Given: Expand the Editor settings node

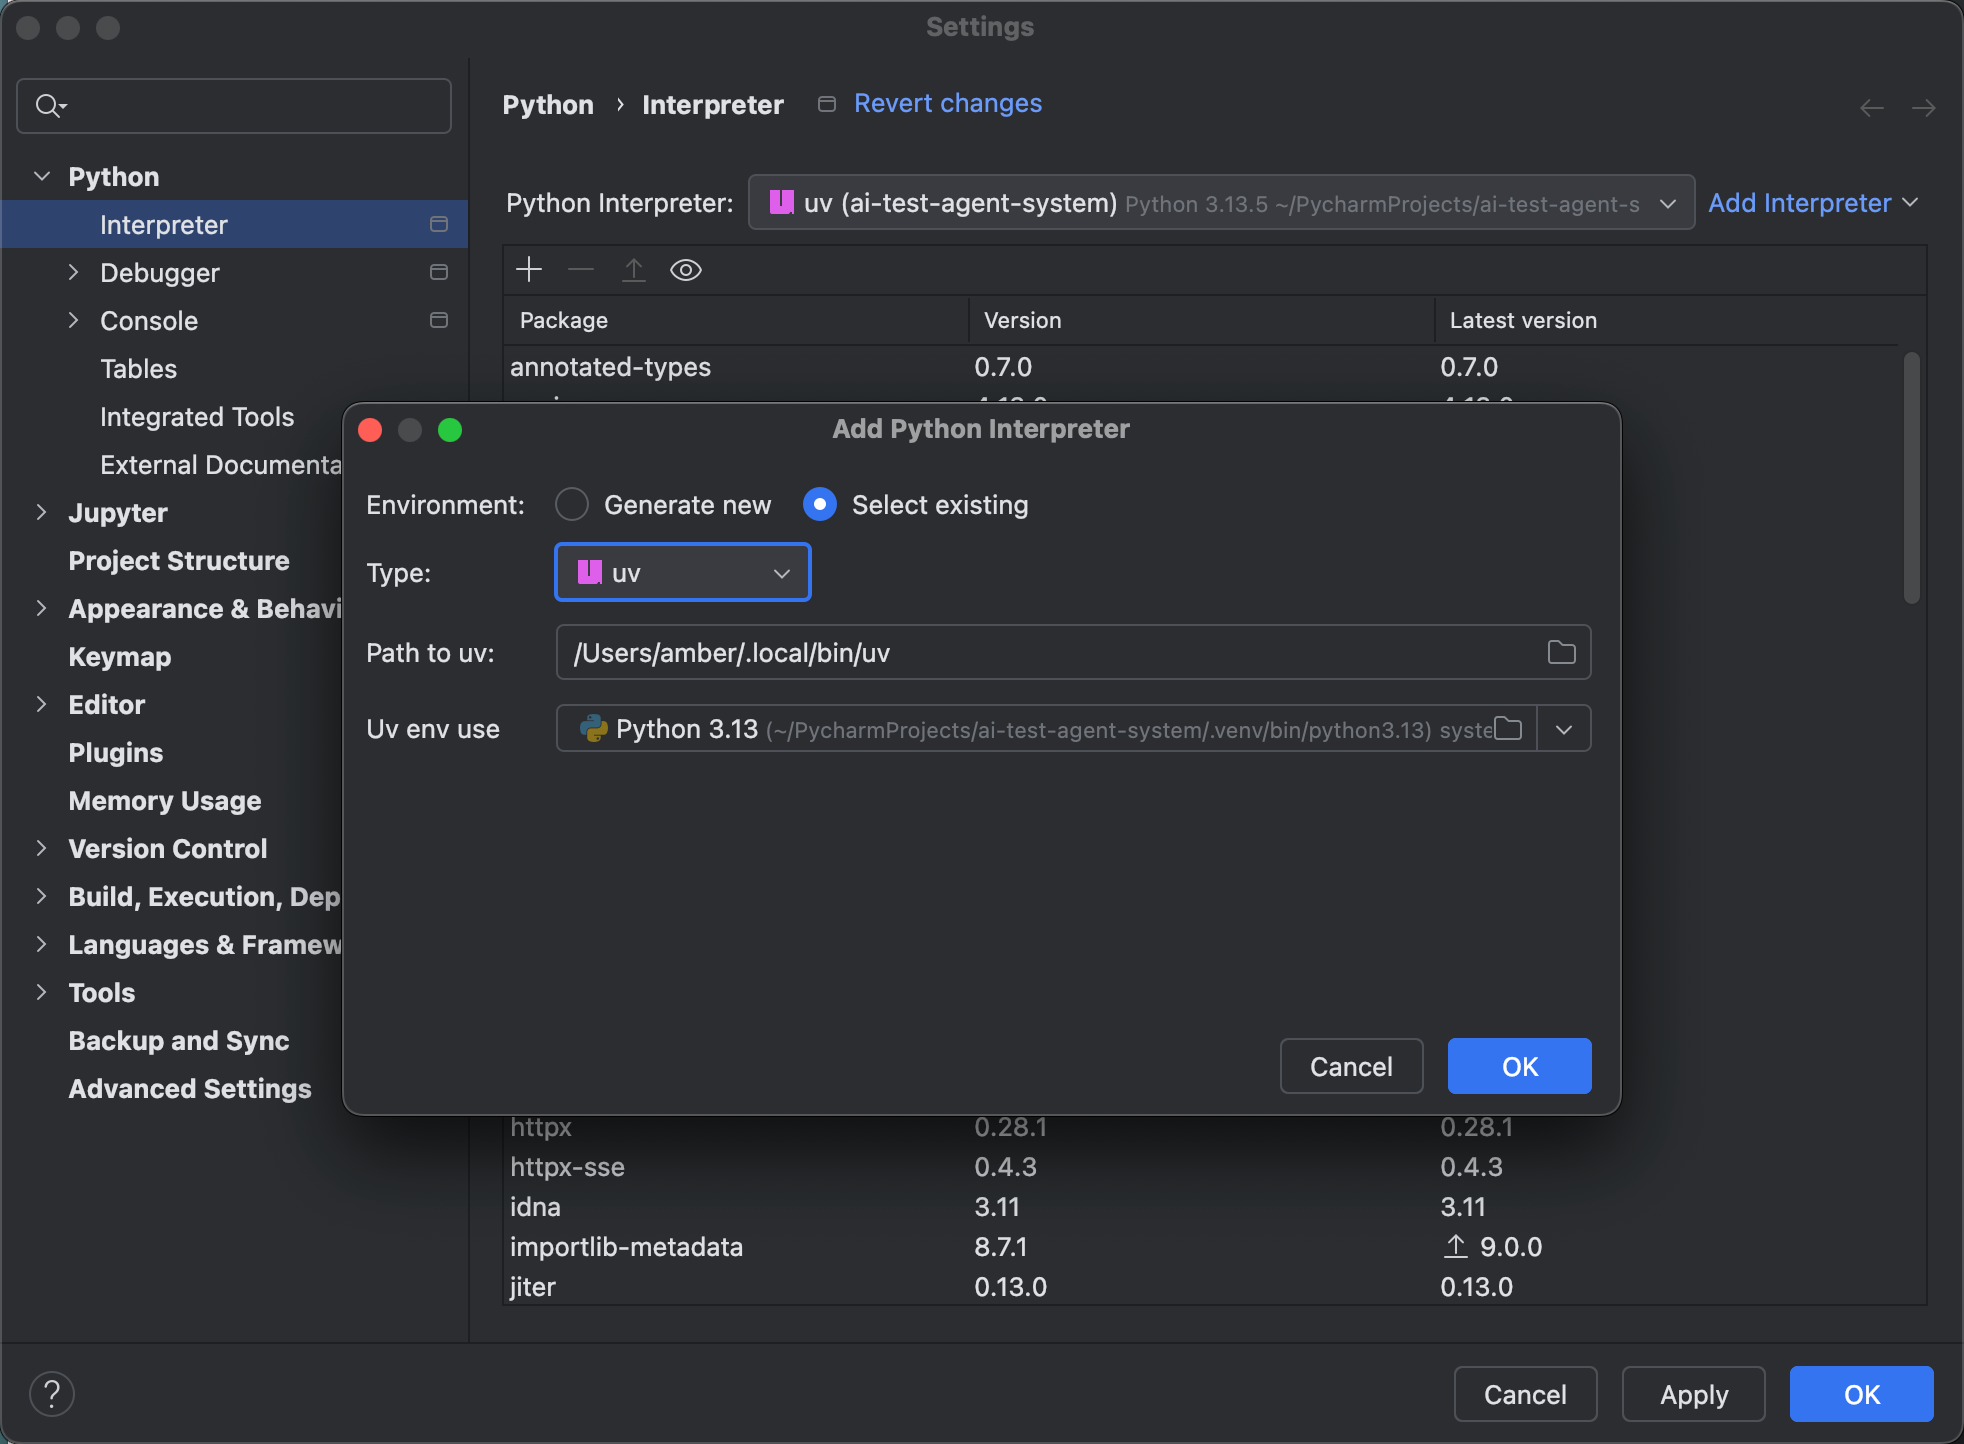Looking at the screenshot, I should click(x=41, y=704).
